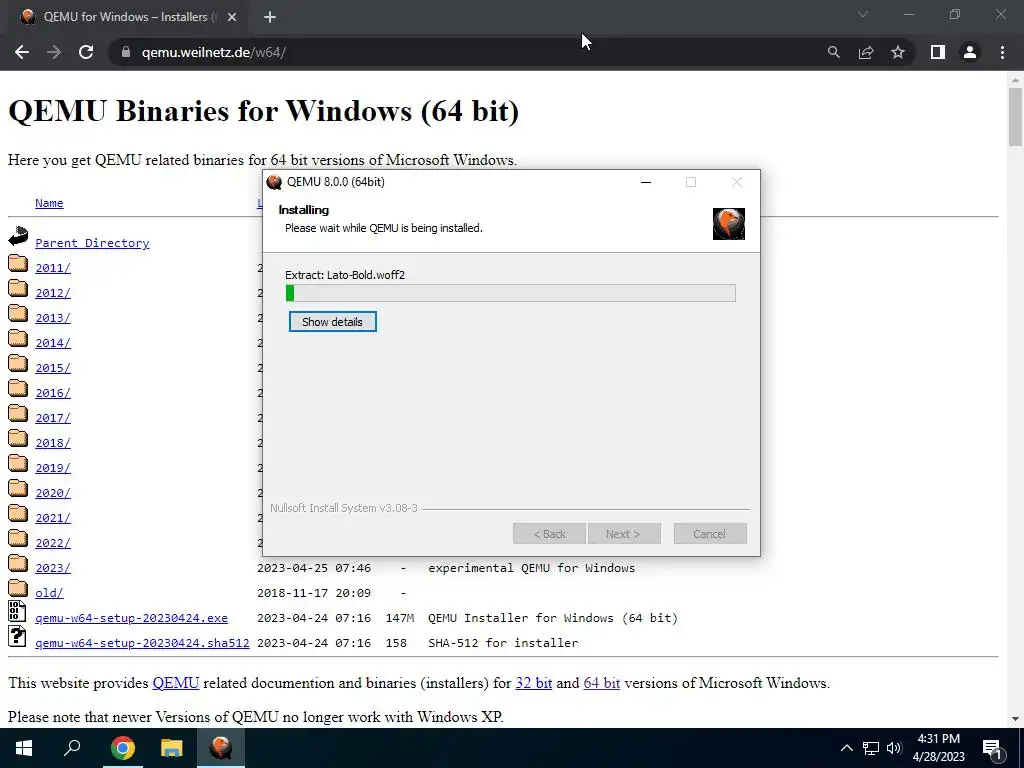
Task: Follow the QEMU link in footer text
Action: tap(176, 683)
